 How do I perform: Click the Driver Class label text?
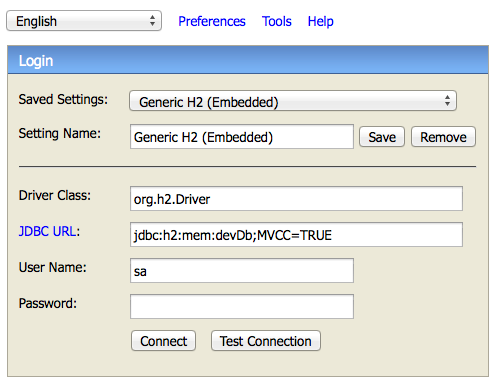(x=55, y=195)
